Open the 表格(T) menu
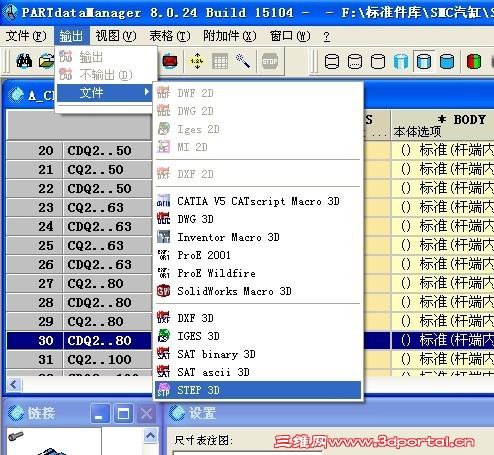 [x=170, y=36]
